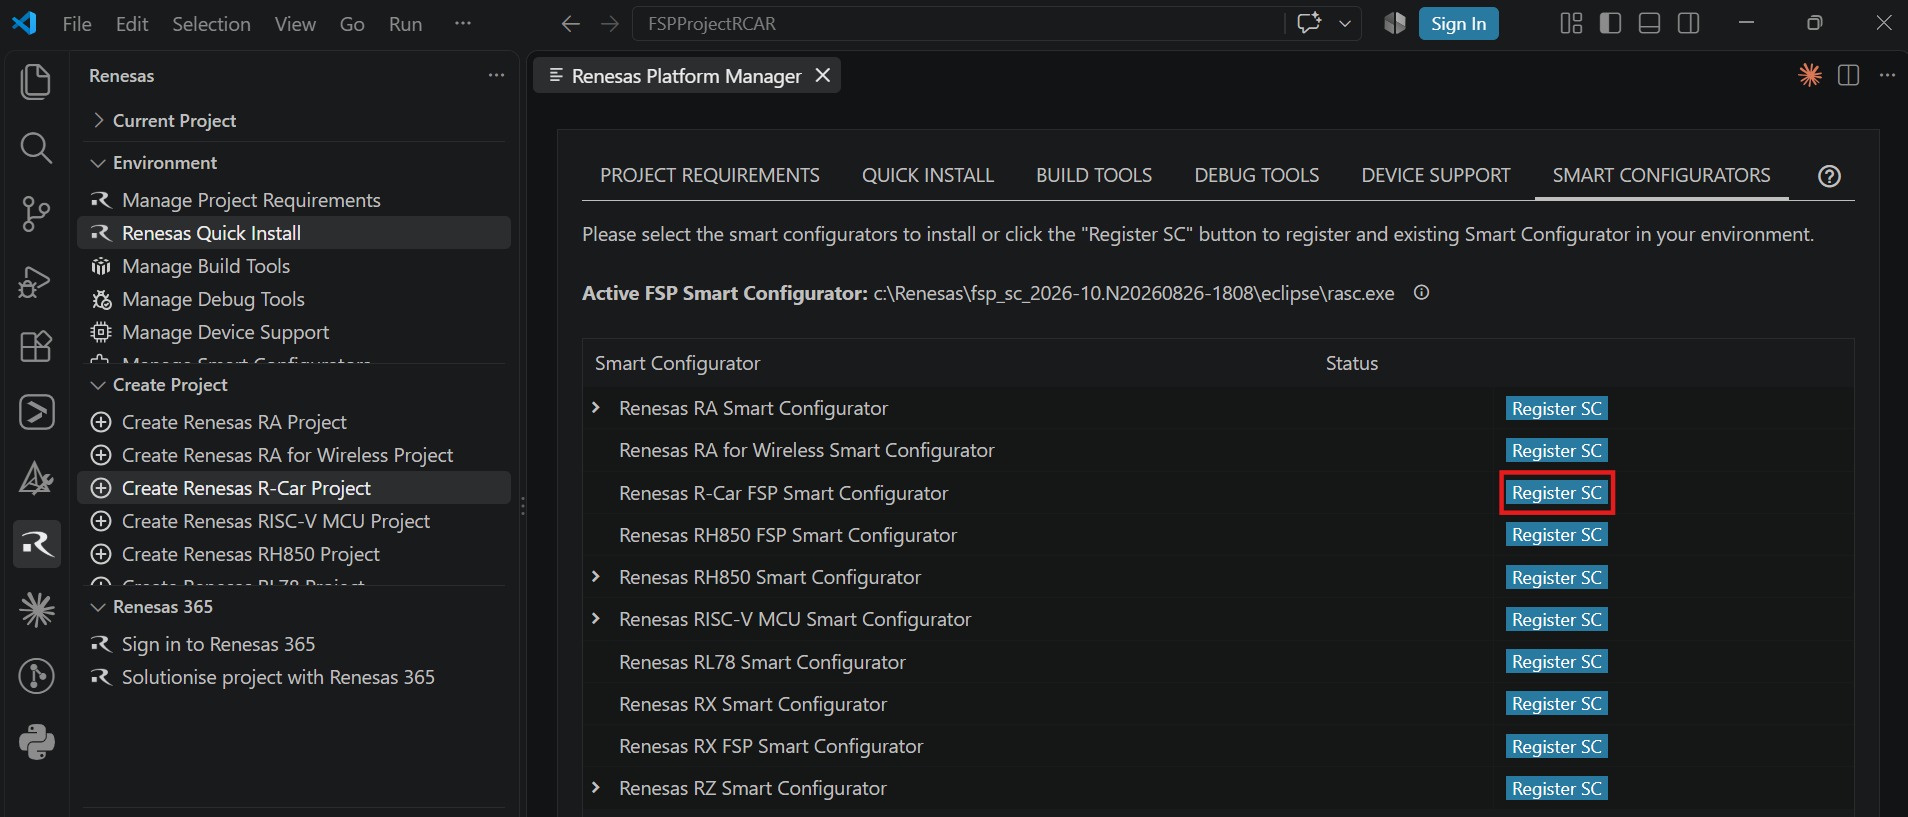Switch to the BUILD TOOLS tab
Image resolution: width=1908 pixels, height=817 pixels.
[x=1094, y=176]
